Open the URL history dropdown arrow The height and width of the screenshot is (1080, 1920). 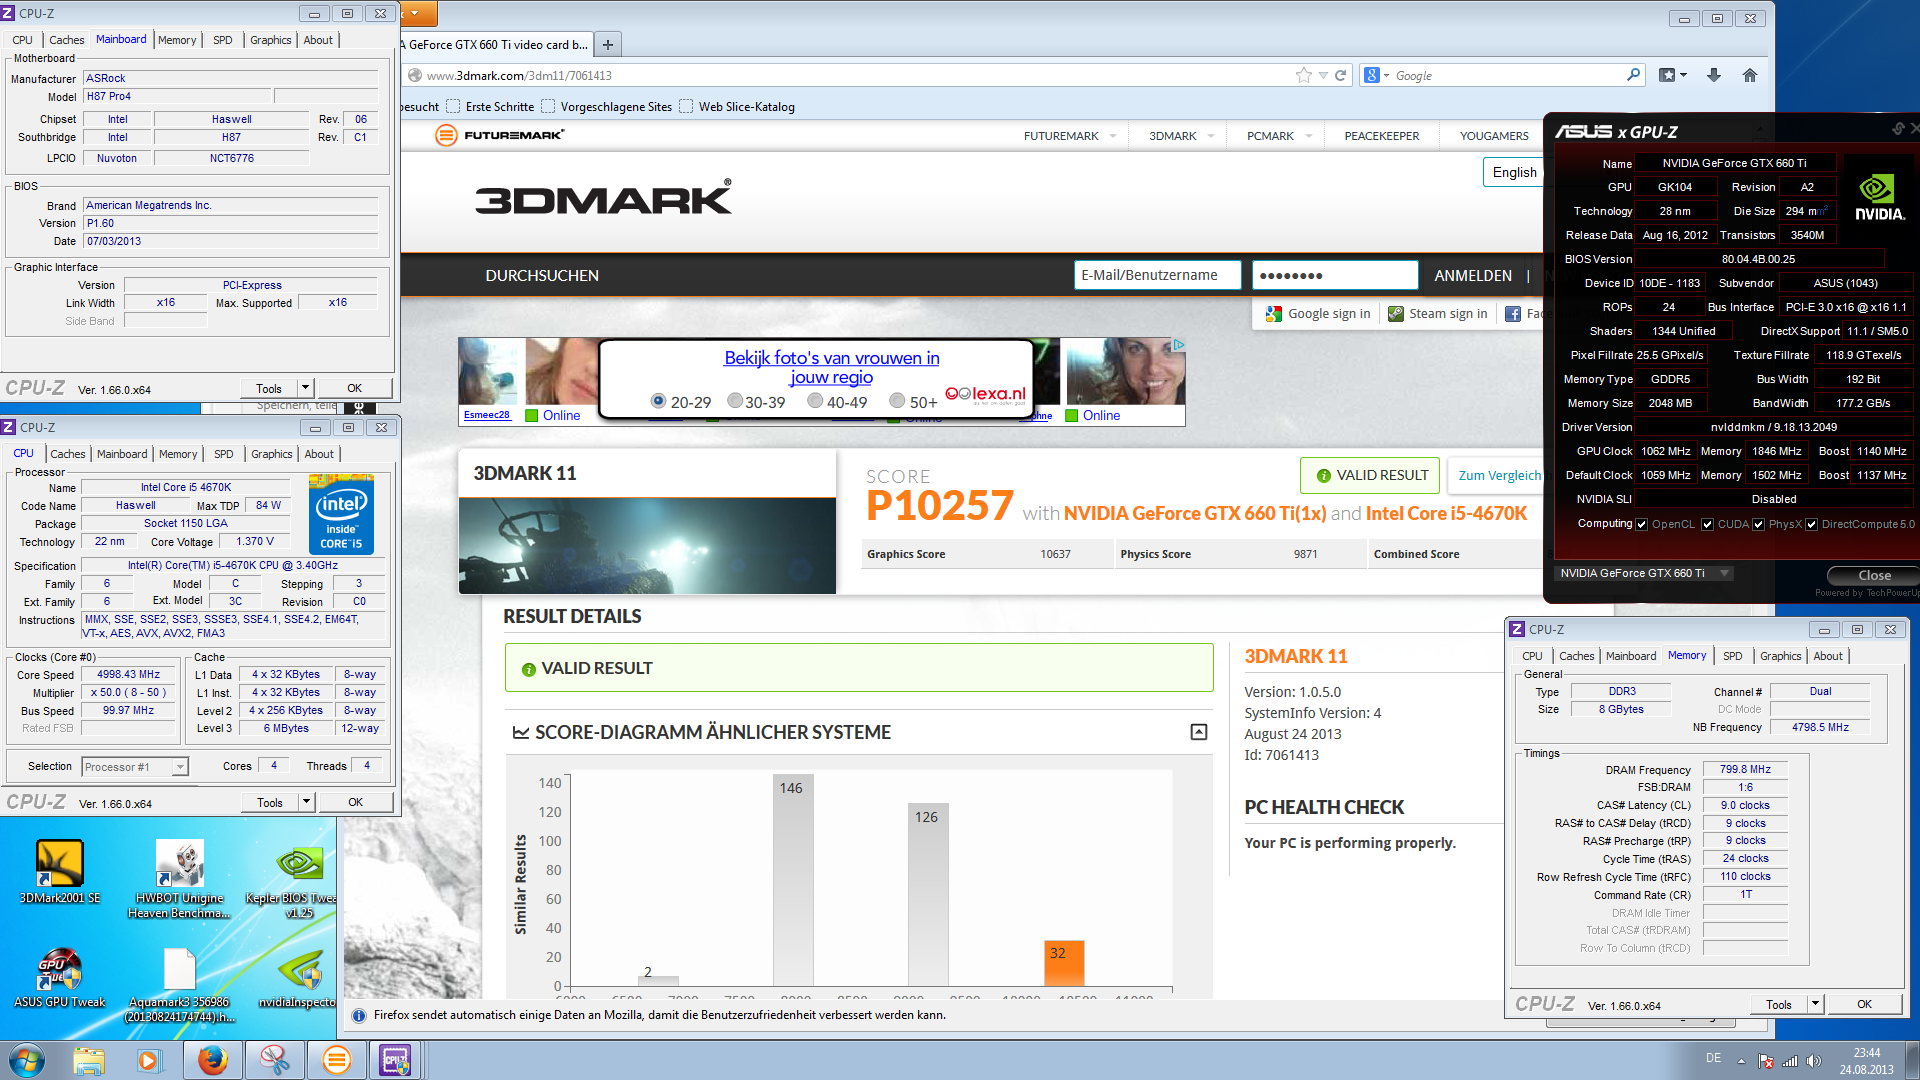point(1323,75)
